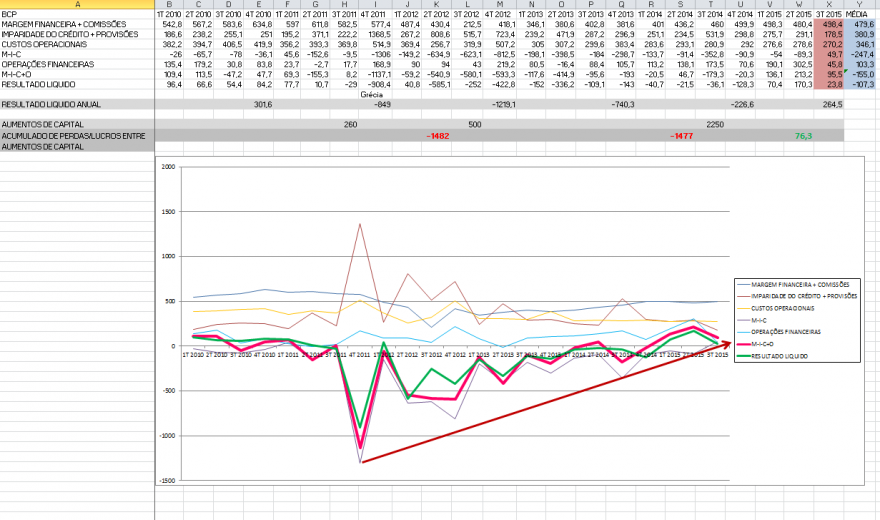Click chart y-axis label 2000
This screenshot has height=520, width=880.
click(x=168, y=167)
